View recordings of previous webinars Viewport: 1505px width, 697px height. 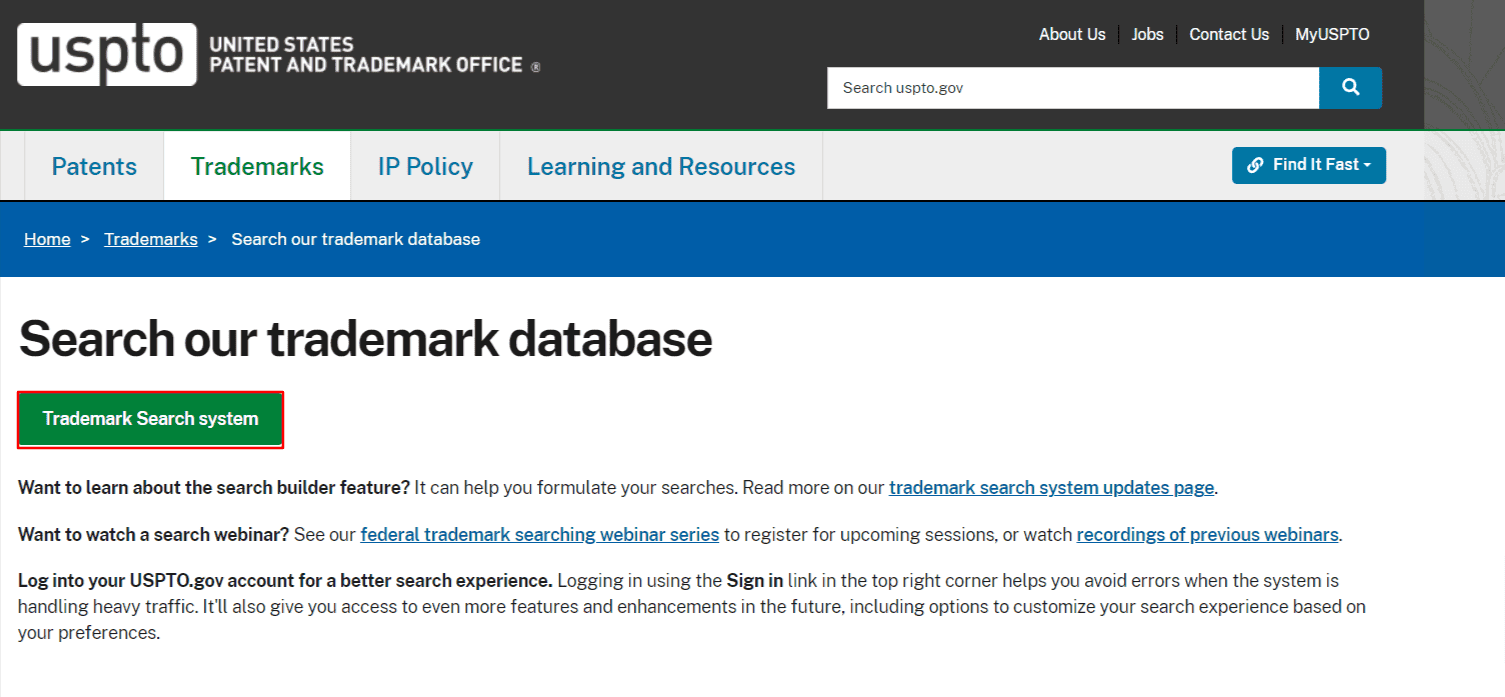[x=1207, y=534]
